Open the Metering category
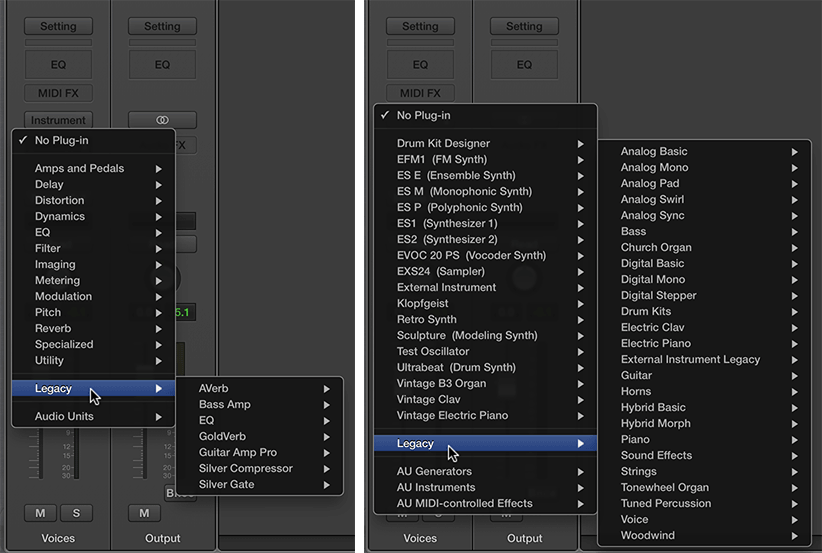Image resolution: width=822 pixels, height=553 pixels. click(93, 280)
